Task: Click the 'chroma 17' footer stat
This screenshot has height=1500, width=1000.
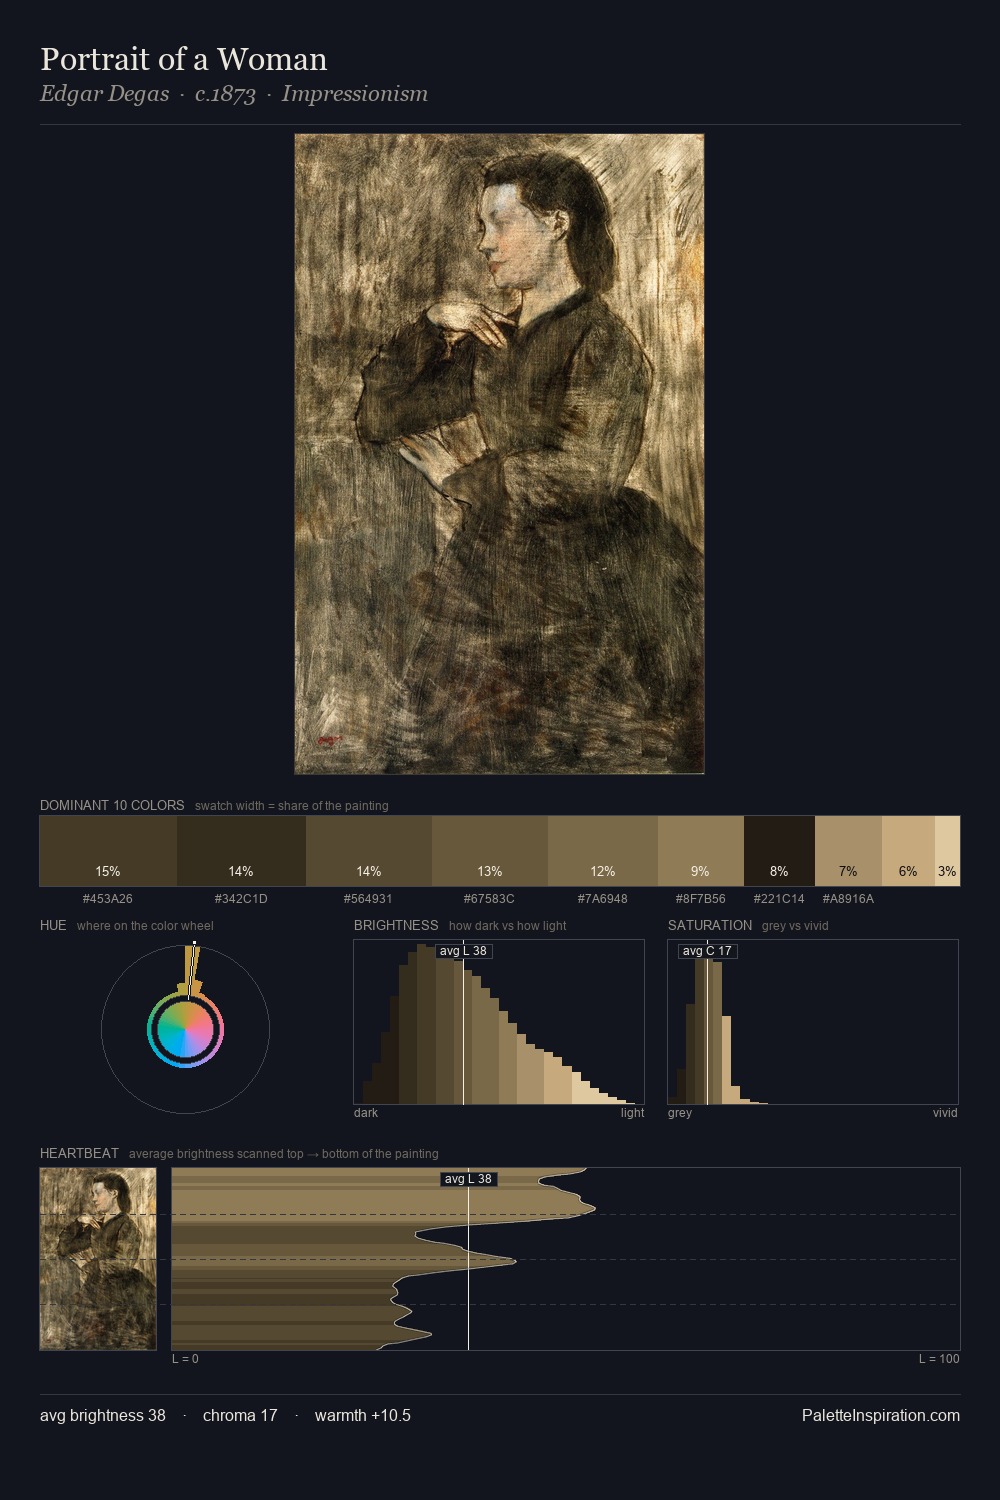Action: 240,1415
